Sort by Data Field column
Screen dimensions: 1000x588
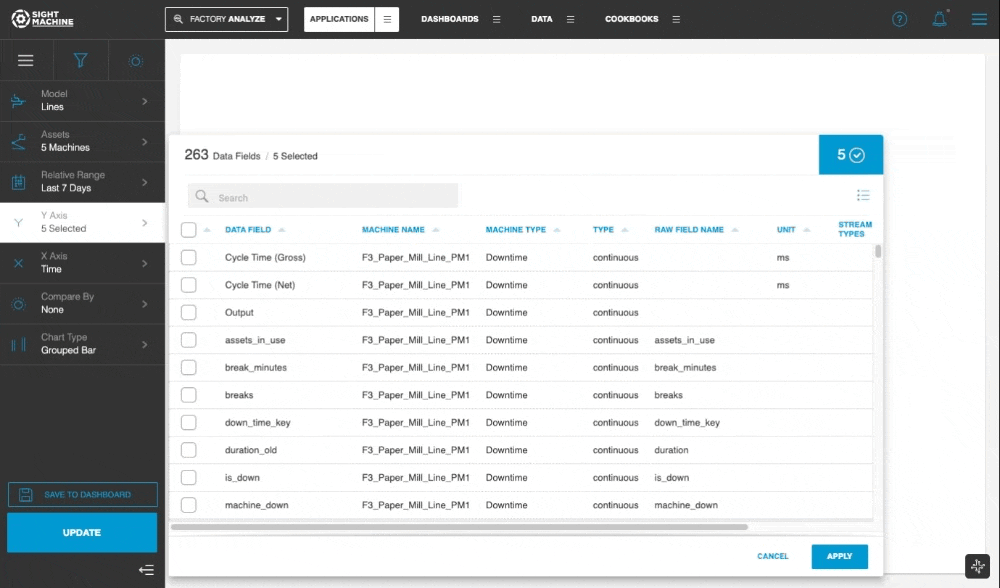254,230
